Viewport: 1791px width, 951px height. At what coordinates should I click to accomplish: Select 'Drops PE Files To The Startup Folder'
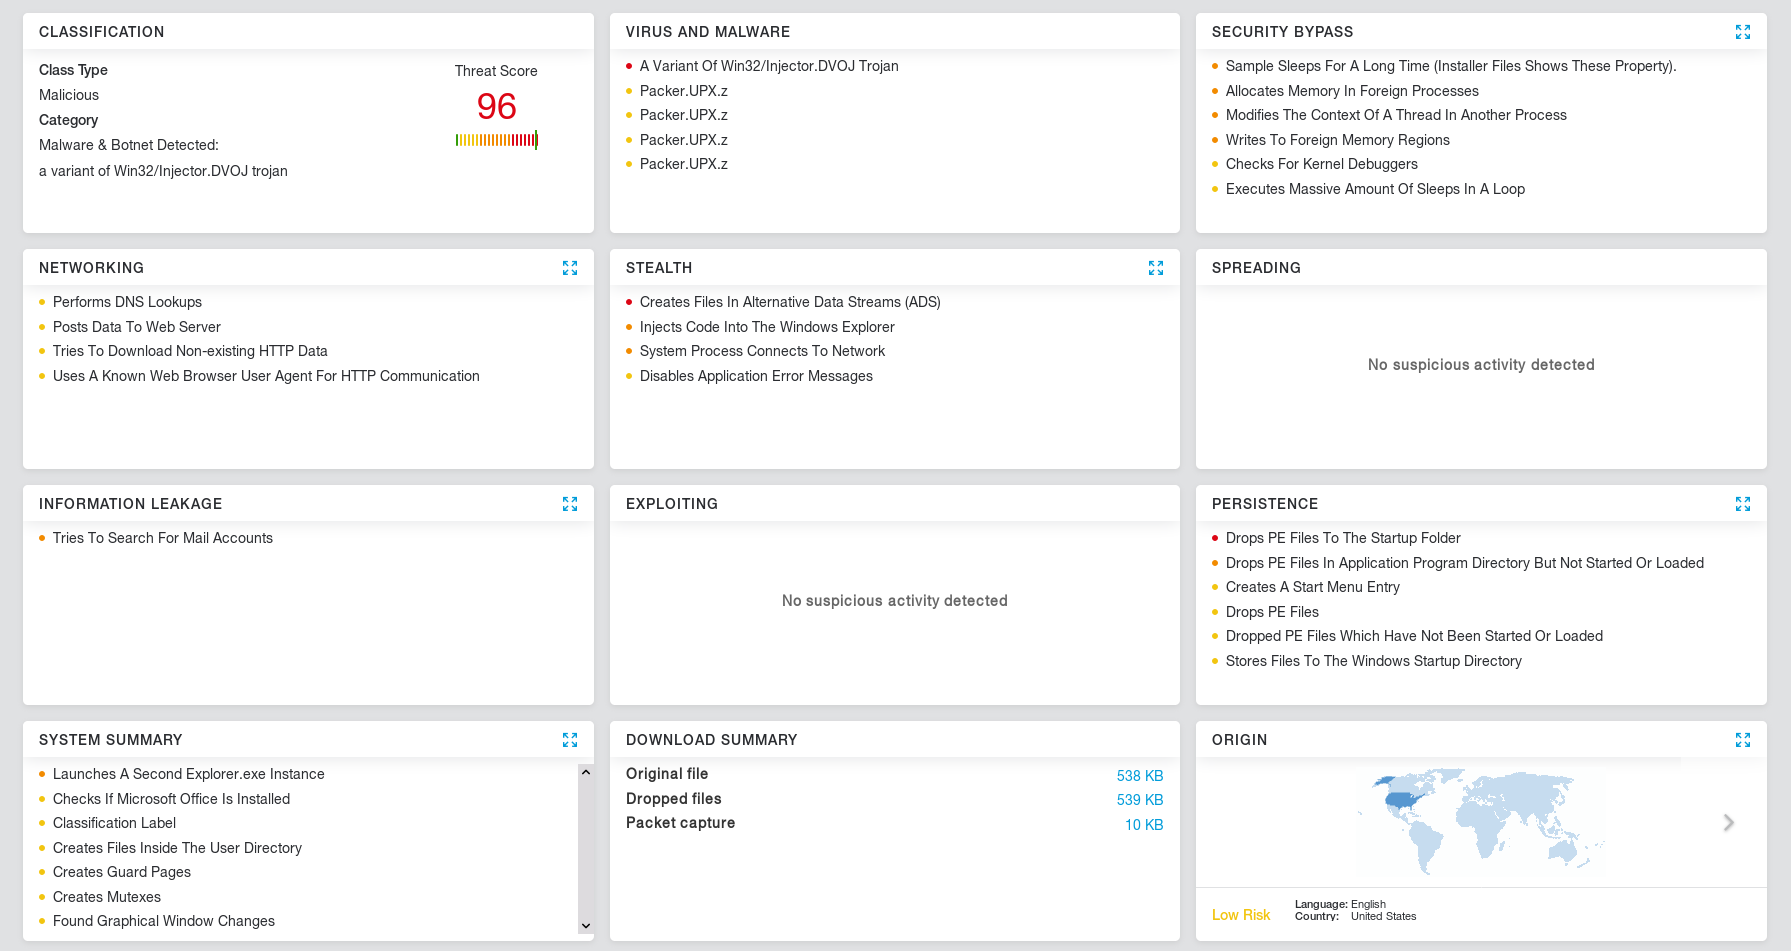pyautogui.click(x=1343, y=538)
